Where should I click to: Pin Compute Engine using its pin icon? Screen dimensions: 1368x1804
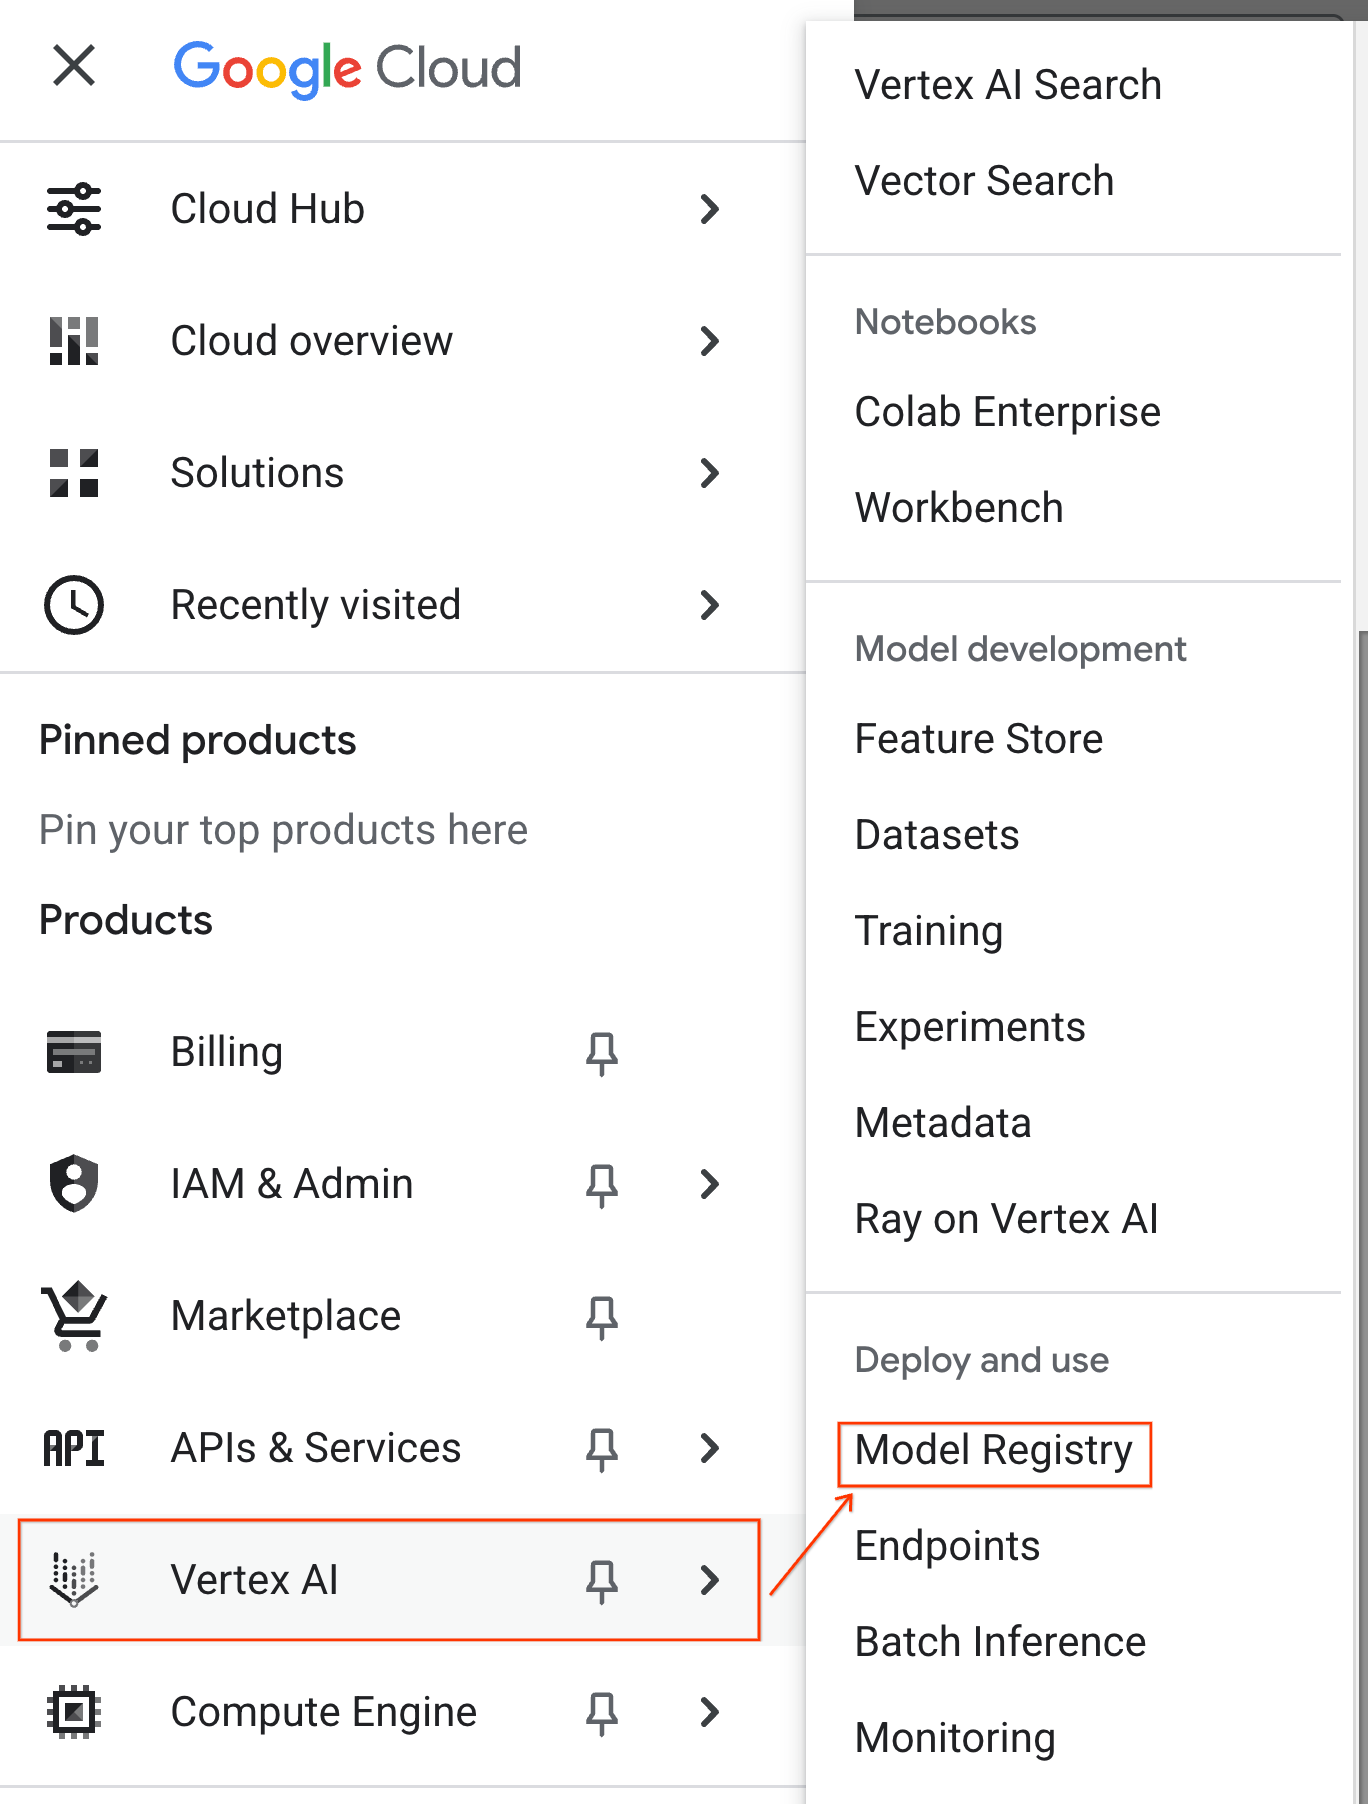pyautogui.click(x=603, y=1712)
